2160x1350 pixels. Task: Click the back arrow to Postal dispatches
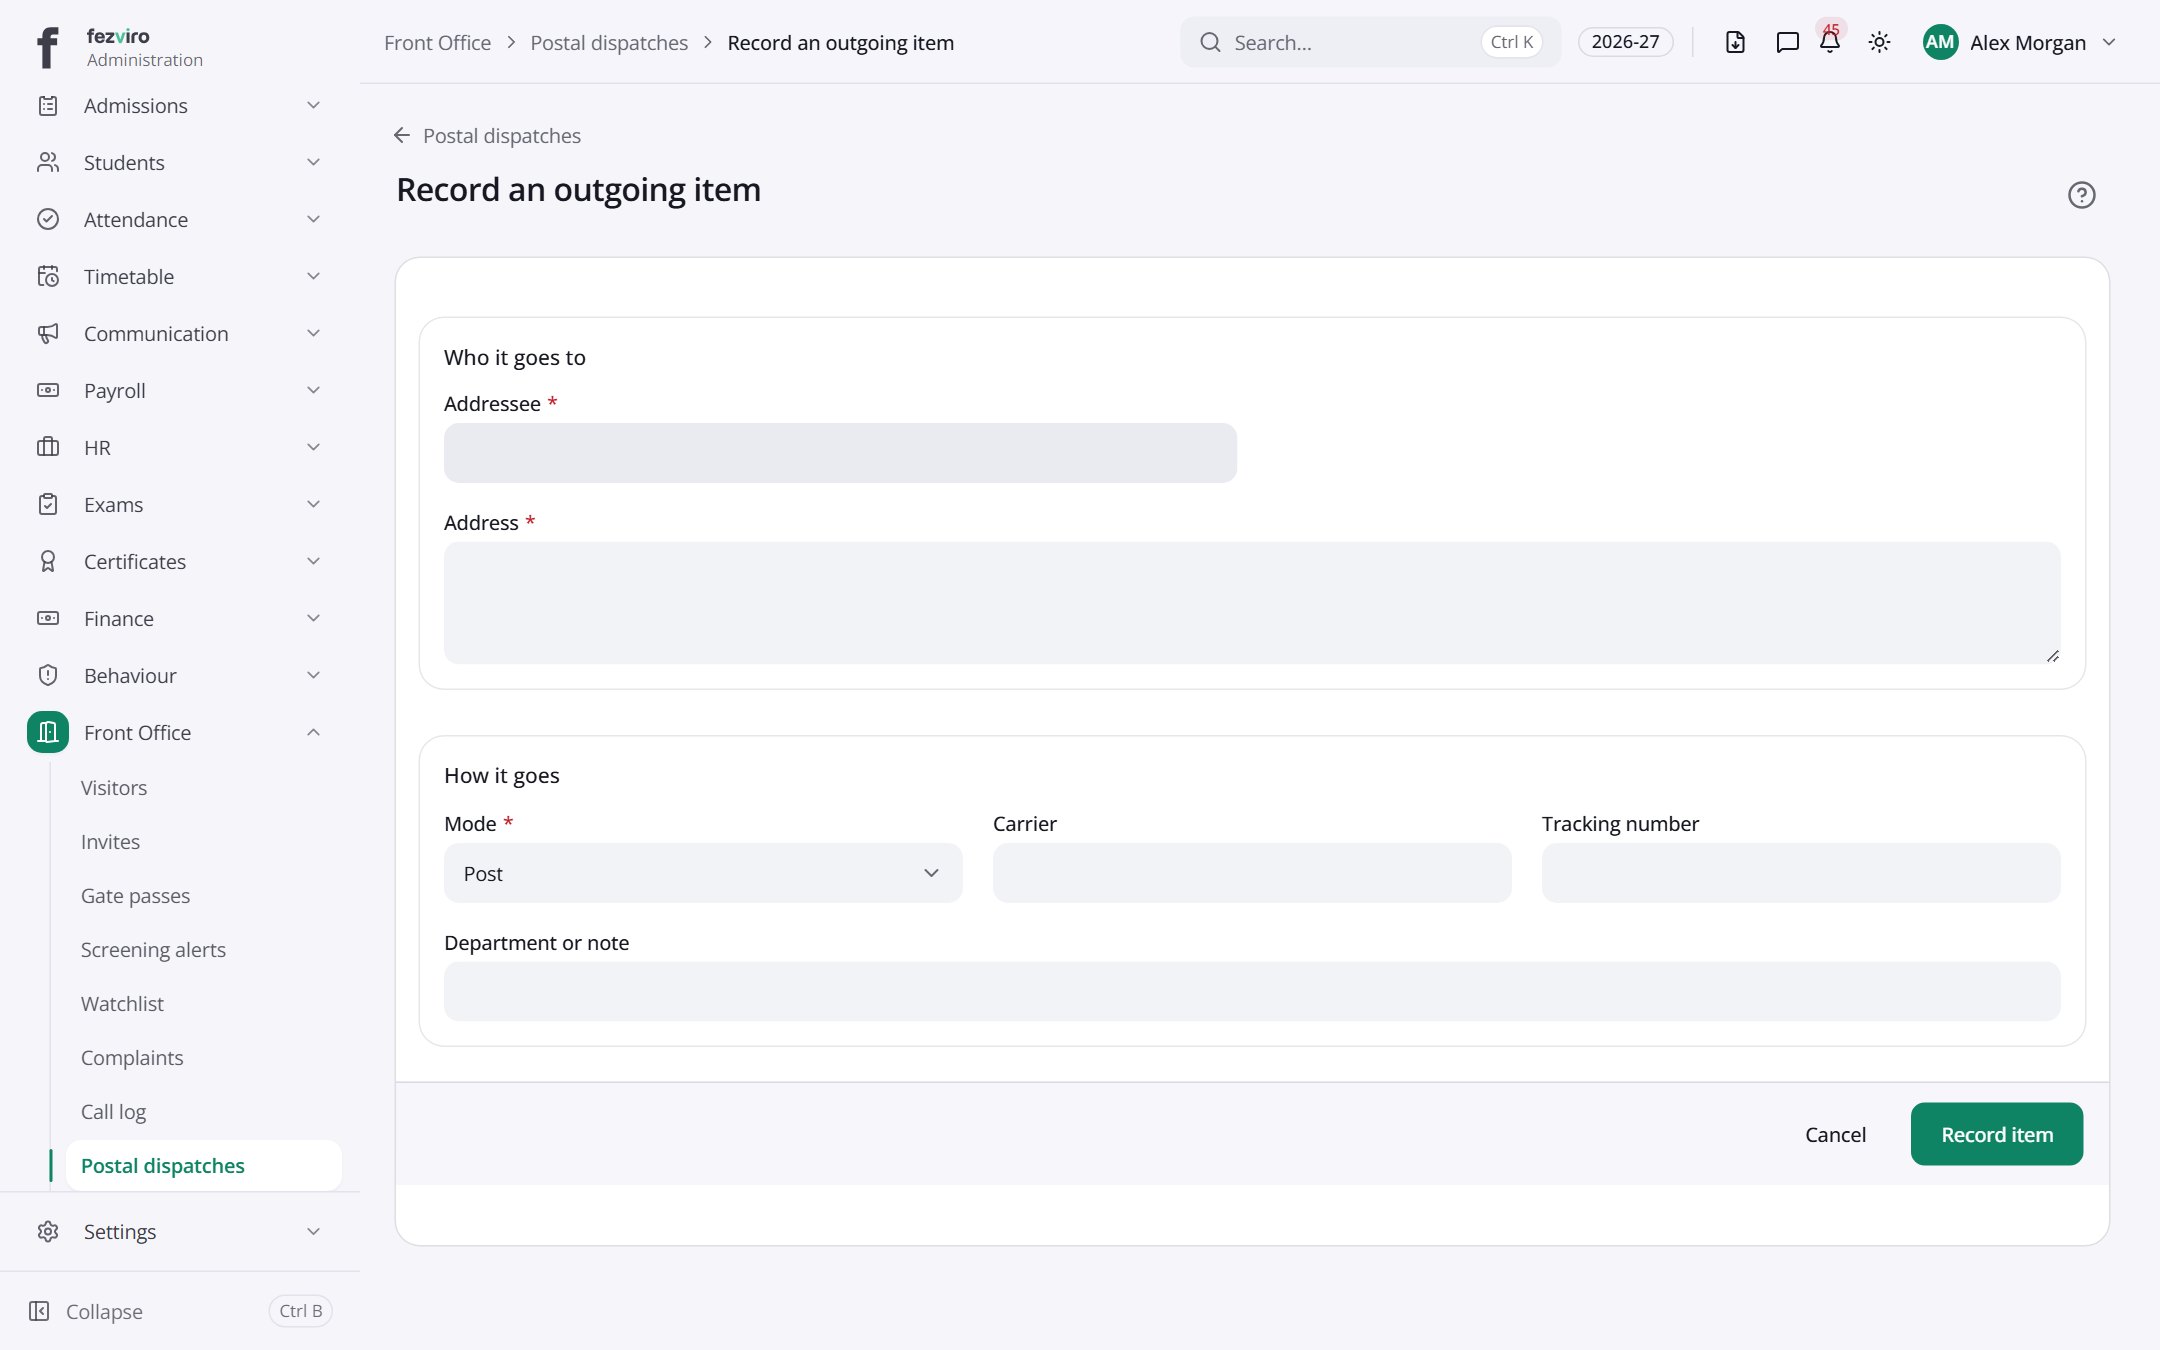tap(402, 135)
